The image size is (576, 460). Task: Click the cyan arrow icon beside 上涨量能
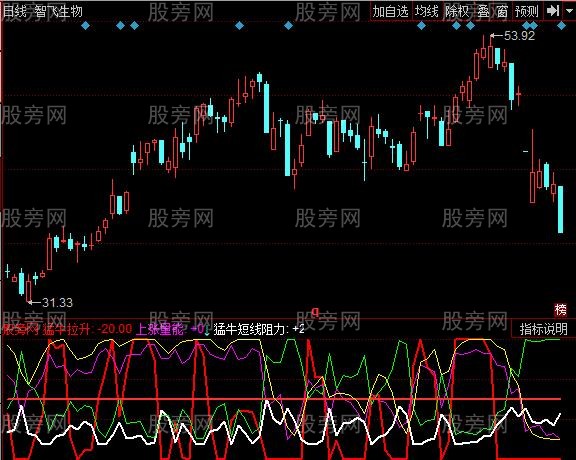pyautogui.click(x=207, y=330)
